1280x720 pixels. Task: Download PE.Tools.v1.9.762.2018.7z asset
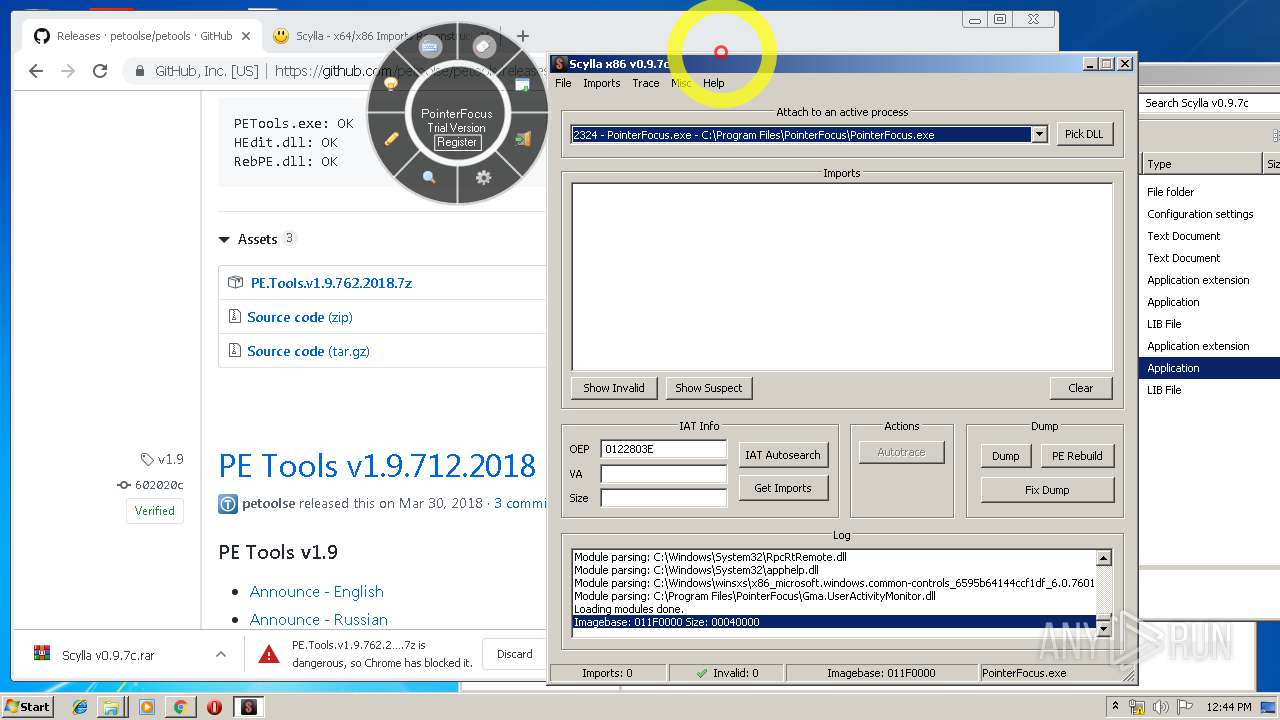click(x=331, y=283)
